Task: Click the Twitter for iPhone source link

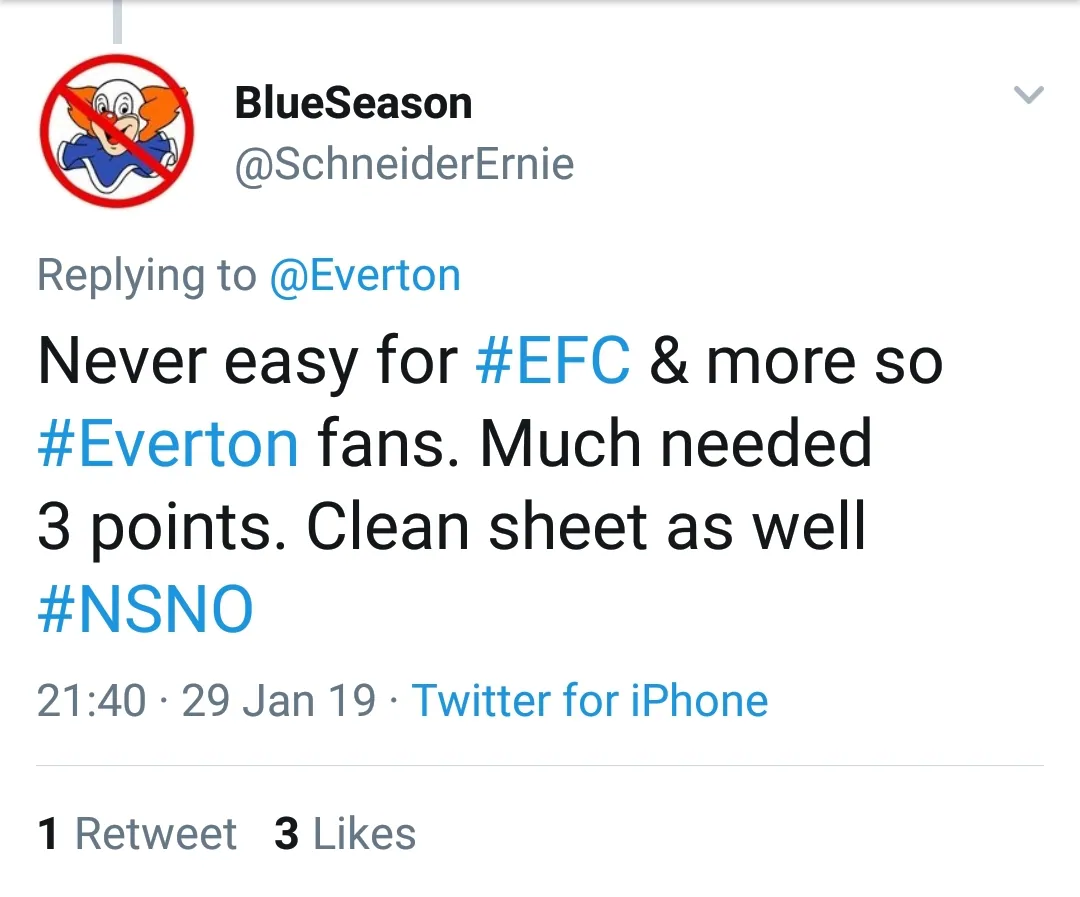Action: [589, 700]
